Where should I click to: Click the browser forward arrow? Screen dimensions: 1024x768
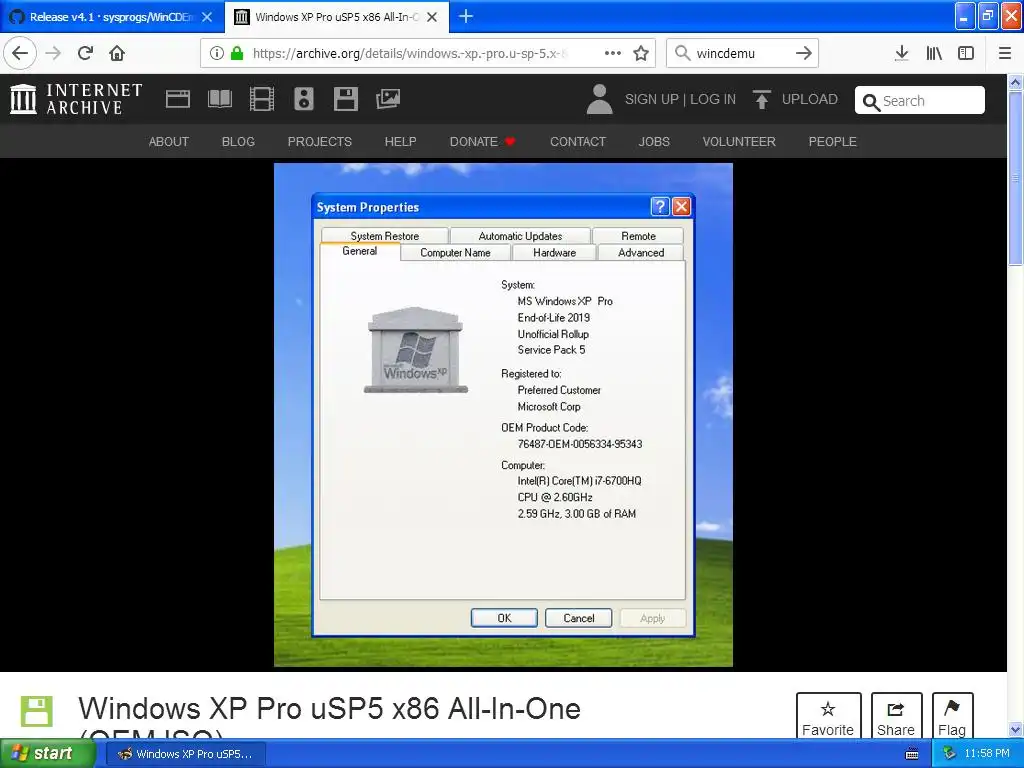(53, 53)
